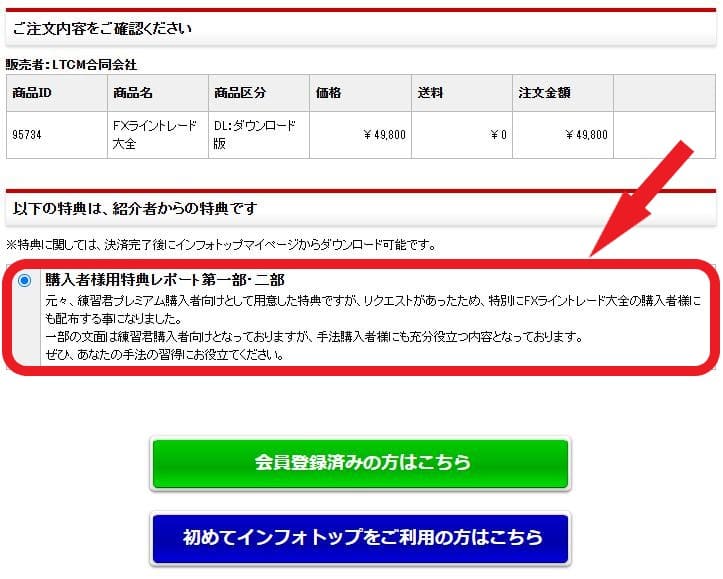
Task: Click the blue 初めてインフォトップをご利用の方はこちら button
Action: (x=360, y=538)
